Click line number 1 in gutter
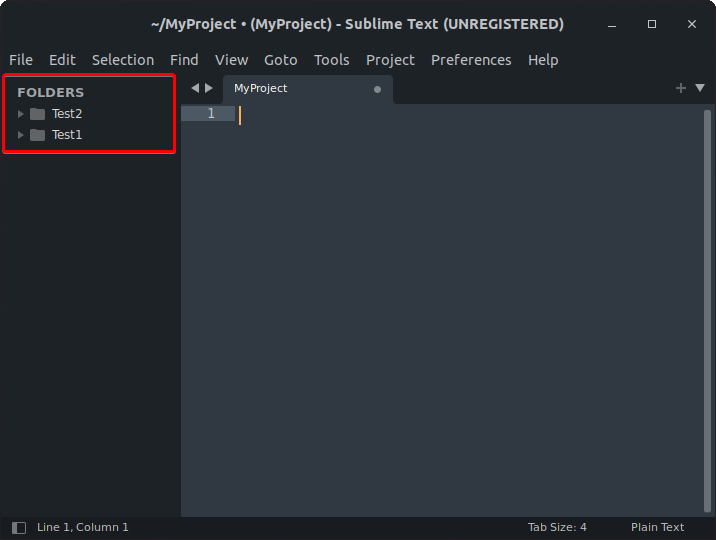This screenshot has width=716, height=540. pos(211,113)
